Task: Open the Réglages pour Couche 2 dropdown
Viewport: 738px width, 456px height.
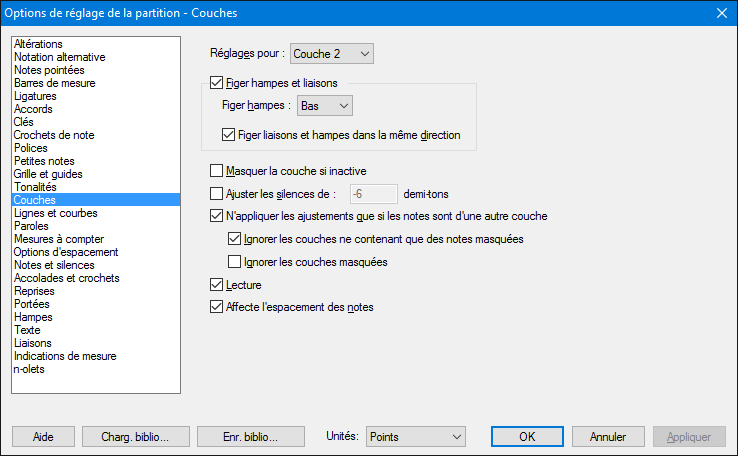Action: click(332, 53)
